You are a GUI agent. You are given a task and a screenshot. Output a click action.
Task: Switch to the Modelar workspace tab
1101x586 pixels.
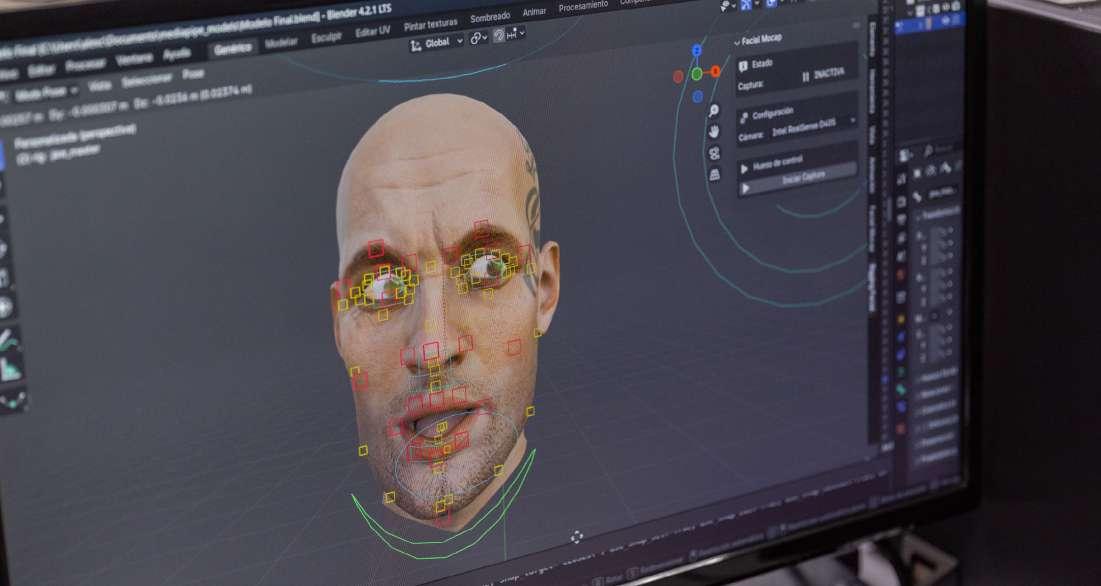pyautogui.click(x=281, y=42)
